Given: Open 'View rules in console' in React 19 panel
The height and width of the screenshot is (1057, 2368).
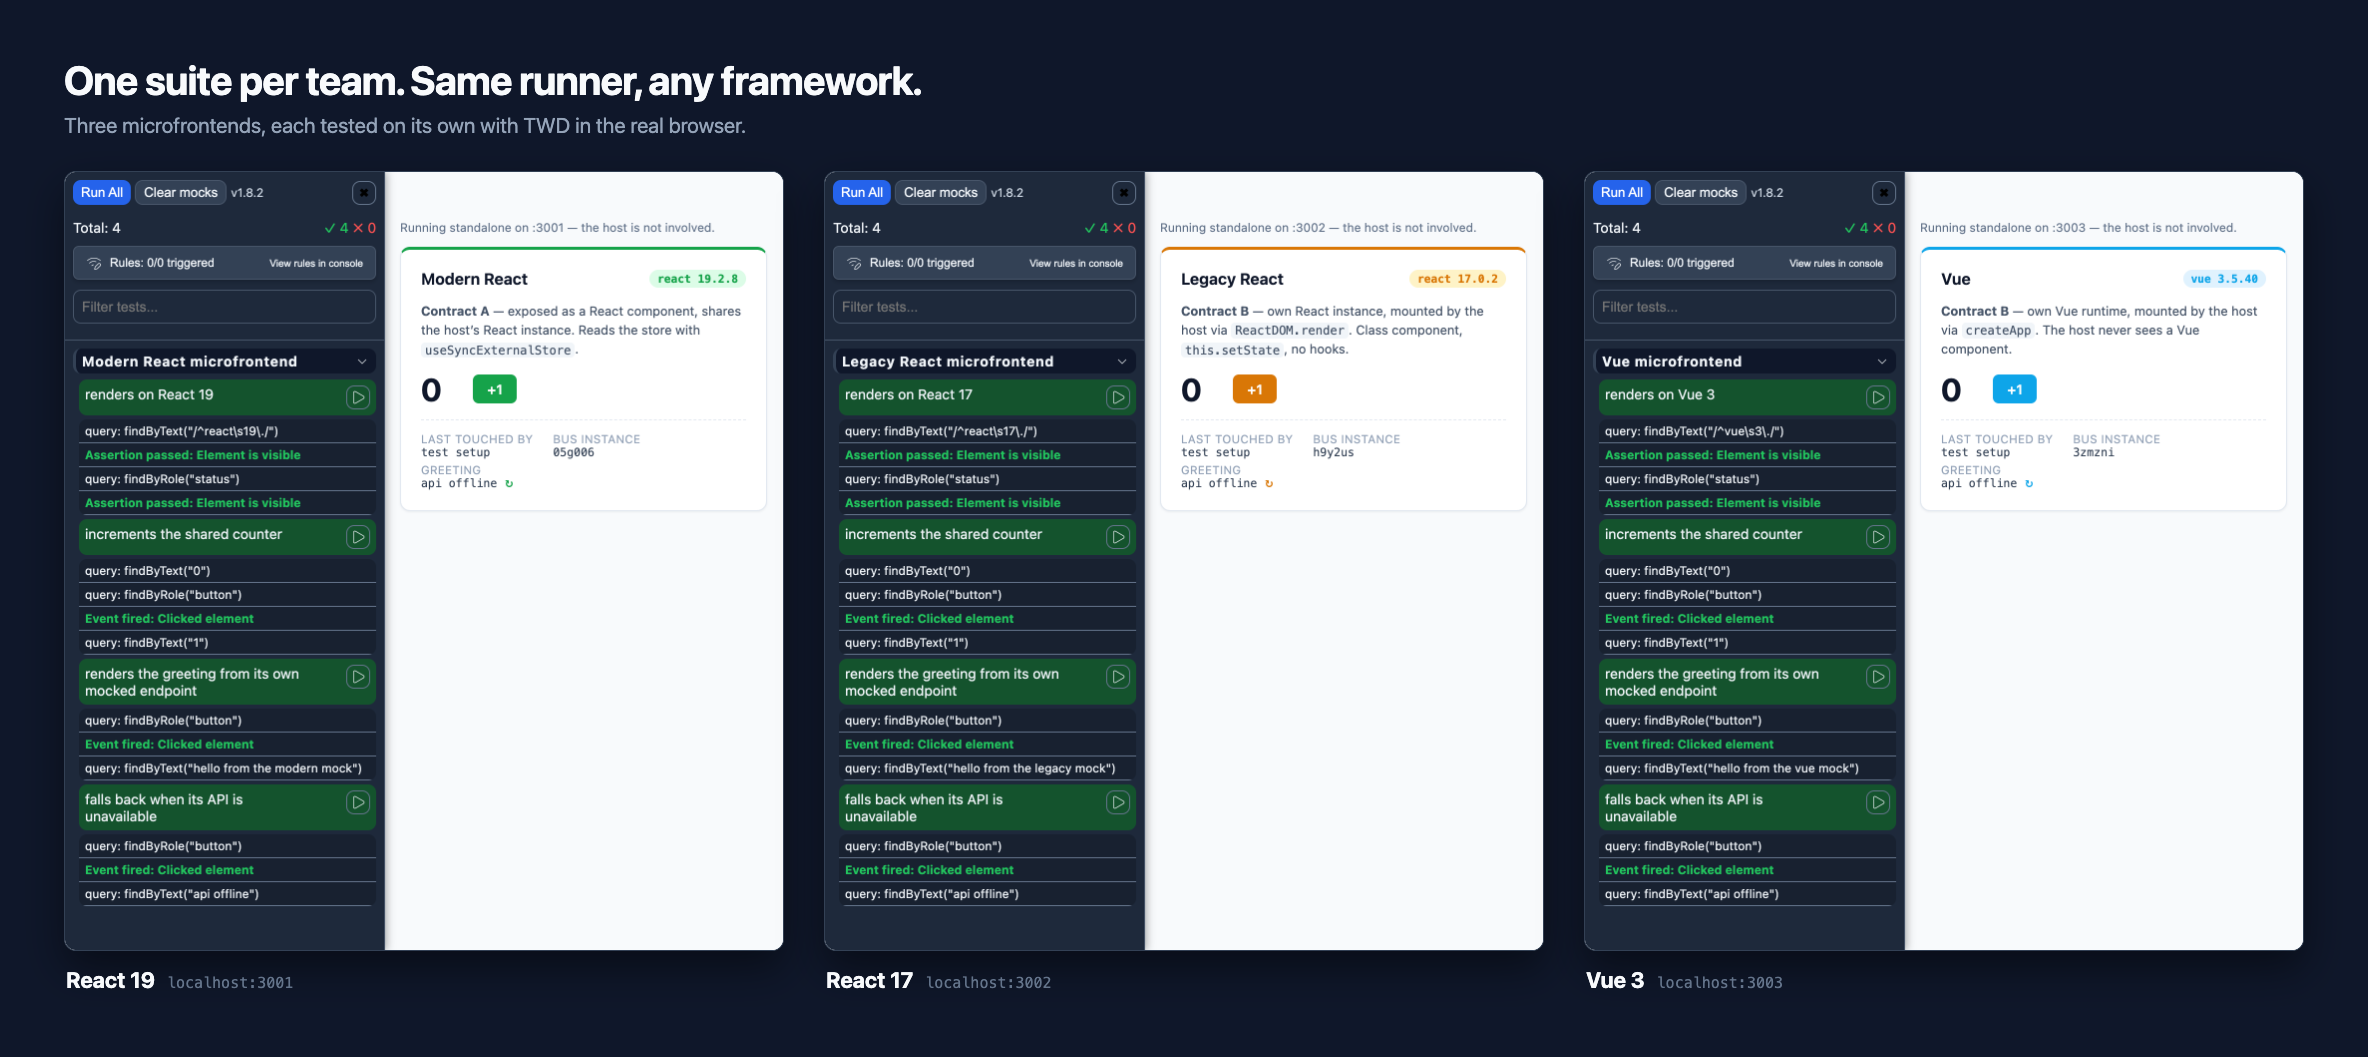Looking at the screenshot, I should coord(316,264).
